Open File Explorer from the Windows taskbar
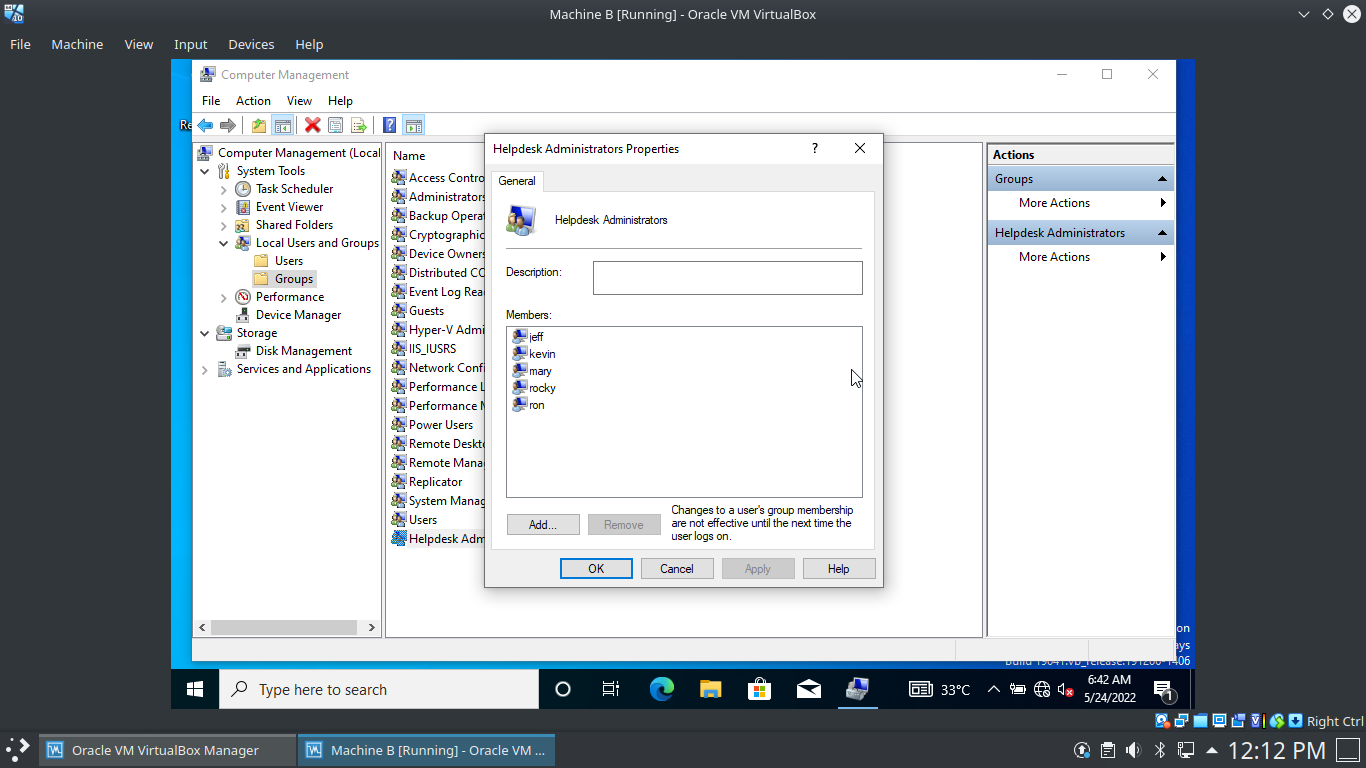The height and width of the screenshot is (768, 1366). tap(710, 689)
